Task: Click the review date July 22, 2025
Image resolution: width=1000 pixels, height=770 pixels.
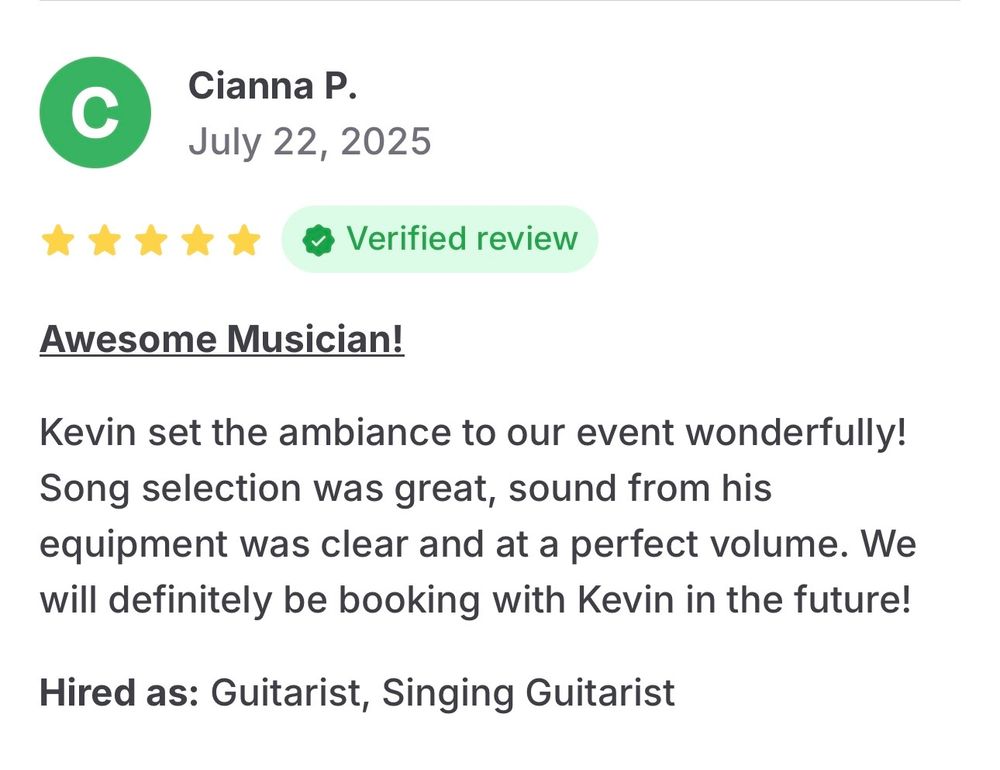Action: 309,141
